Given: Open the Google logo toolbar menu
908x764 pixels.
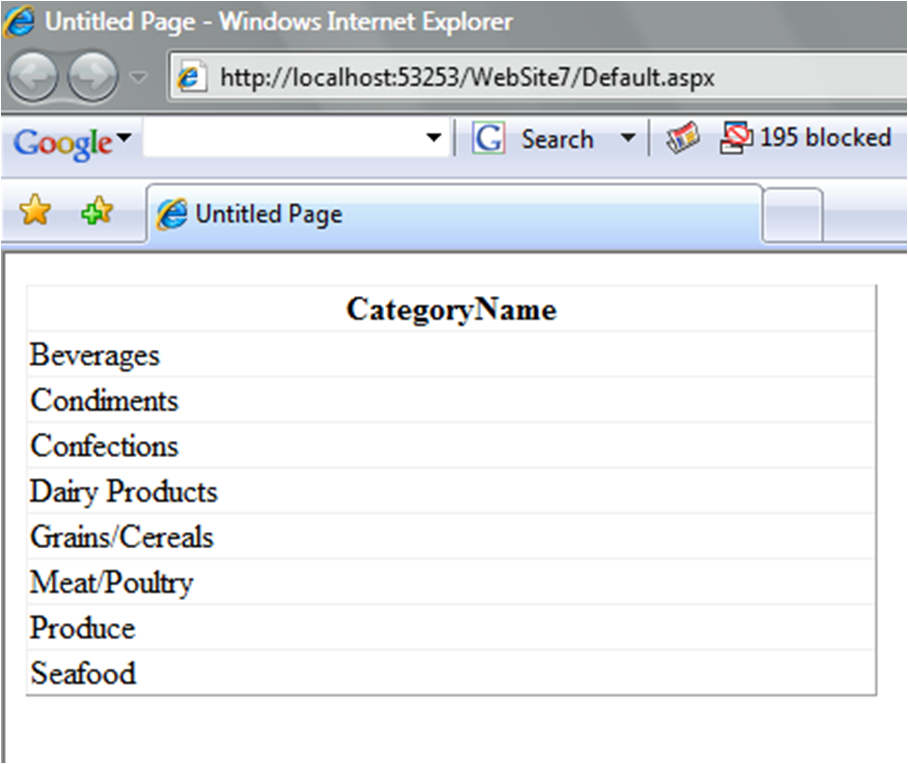Looking at the screenshot, I should 72,142.
